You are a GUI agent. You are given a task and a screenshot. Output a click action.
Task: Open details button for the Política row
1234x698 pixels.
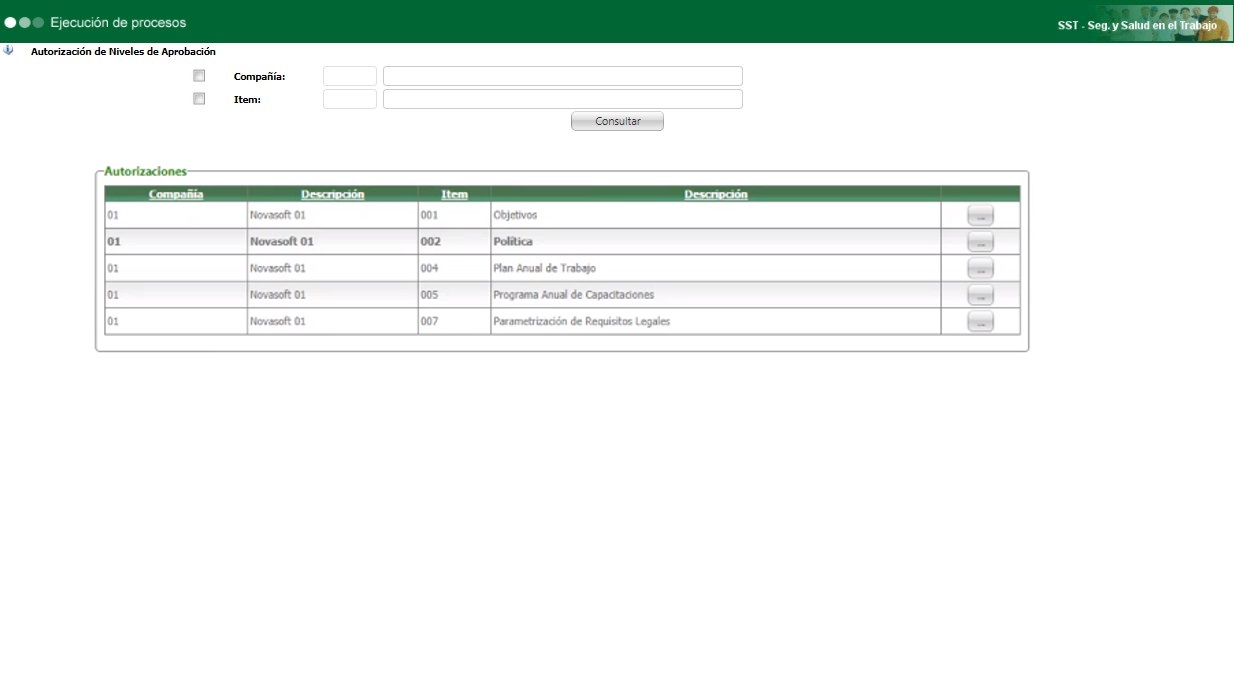coord(980,242)
